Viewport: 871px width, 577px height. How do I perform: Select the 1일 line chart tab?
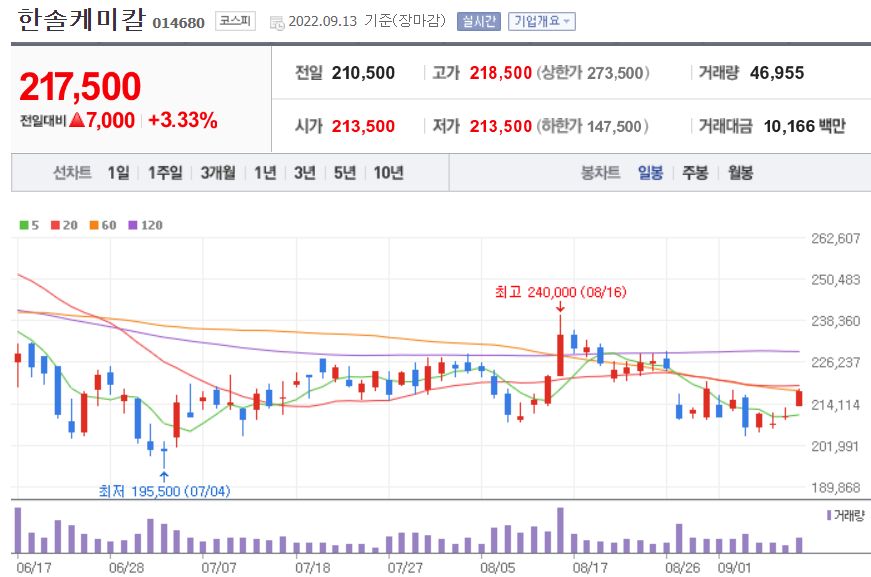coord(118,173)
